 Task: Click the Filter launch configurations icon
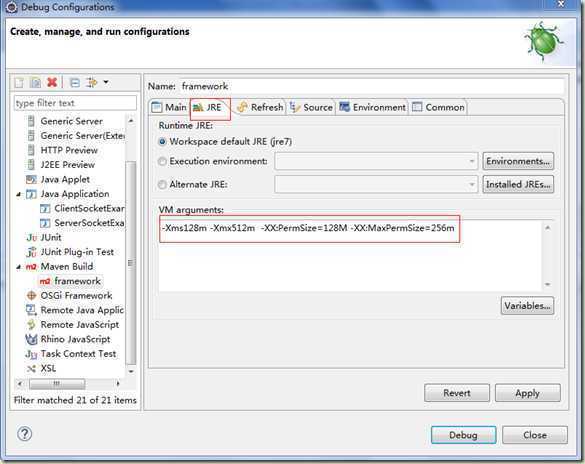[91, 82]
